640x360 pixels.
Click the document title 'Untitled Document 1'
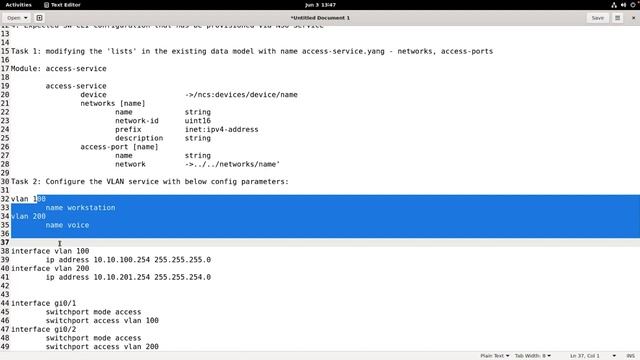(320, 18)
